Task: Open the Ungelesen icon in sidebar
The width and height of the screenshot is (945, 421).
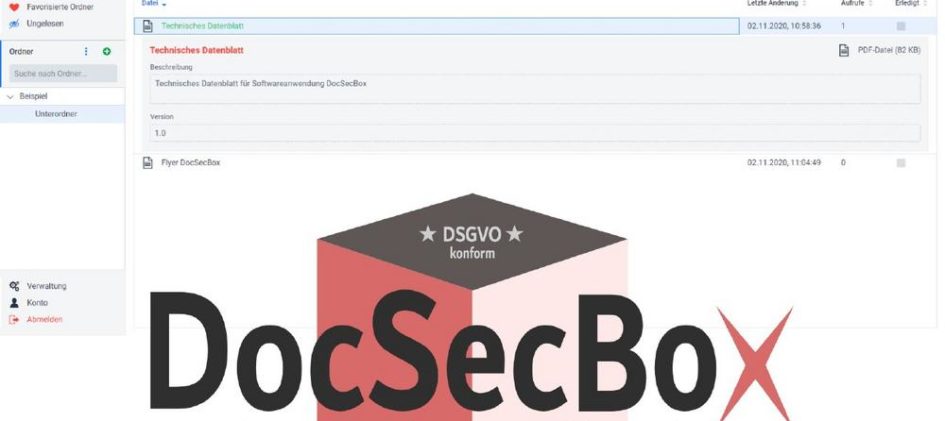Action: tap(14, 23)
